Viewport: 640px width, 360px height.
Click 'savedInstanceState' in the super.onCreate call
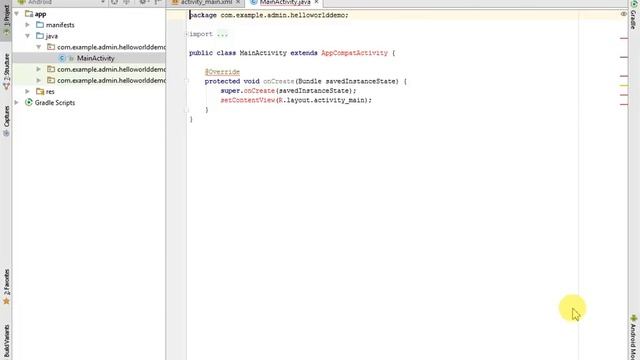(313, 91)
